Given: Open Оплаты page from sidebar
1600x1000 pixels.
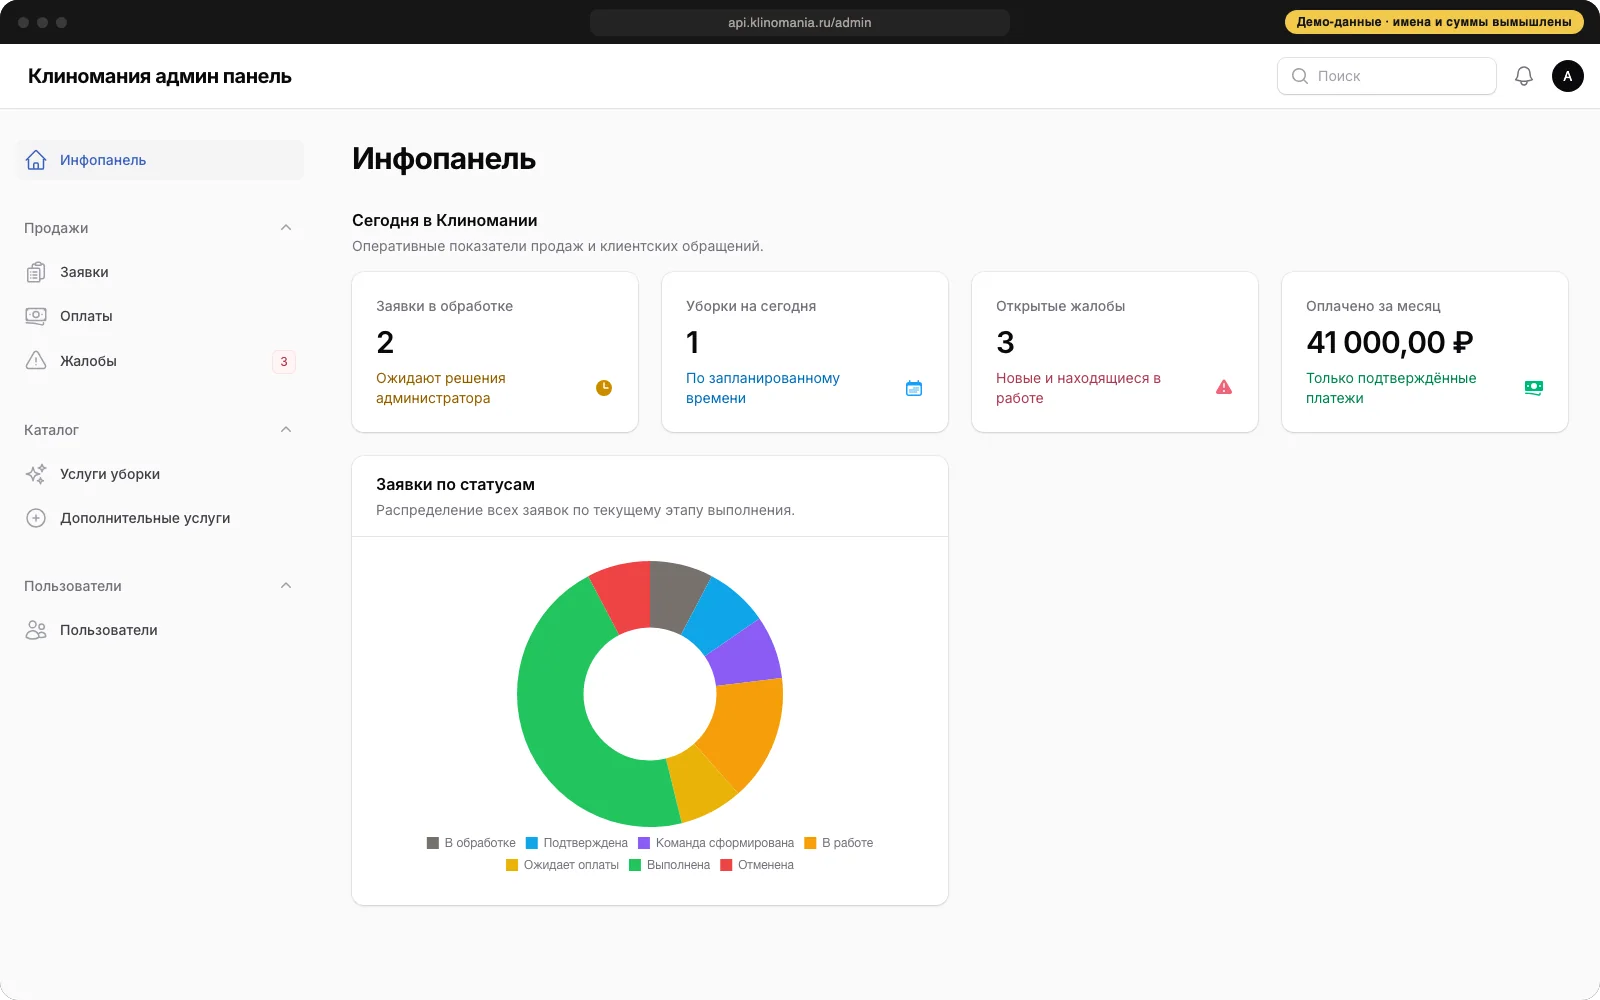Looking at the screenshot, I should (160, 316).
